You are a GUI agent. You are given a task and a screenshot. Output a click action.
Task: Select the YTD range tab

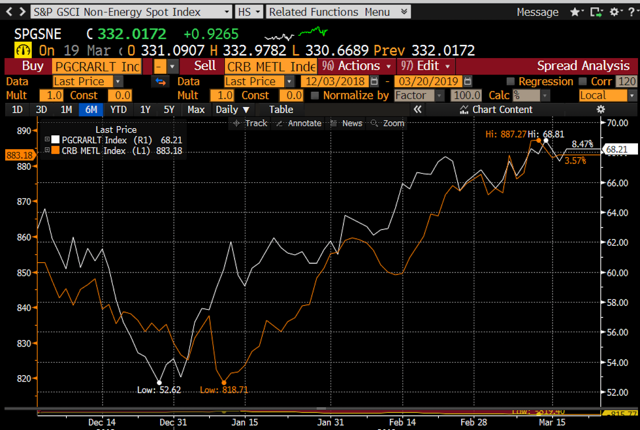pos(118,109)
